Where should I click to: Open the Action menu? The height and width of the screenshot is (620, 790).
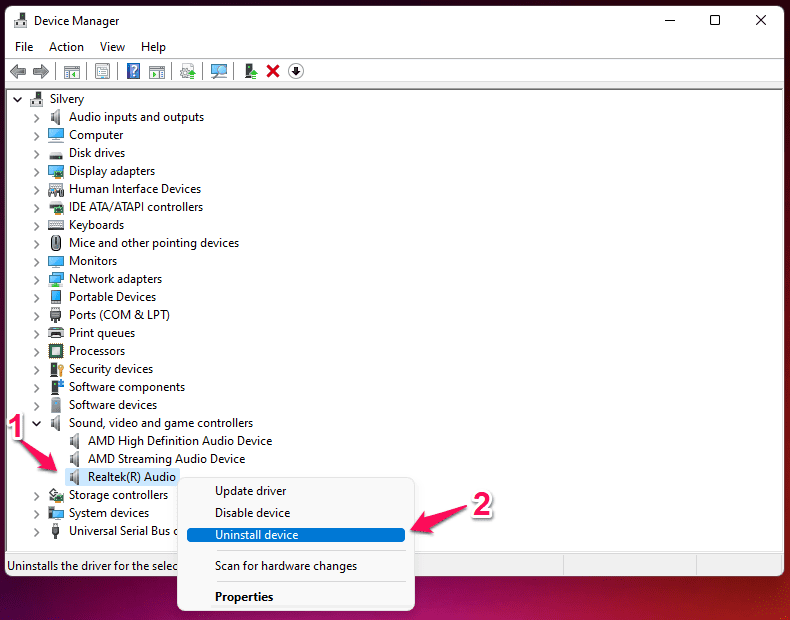(66, 47)
